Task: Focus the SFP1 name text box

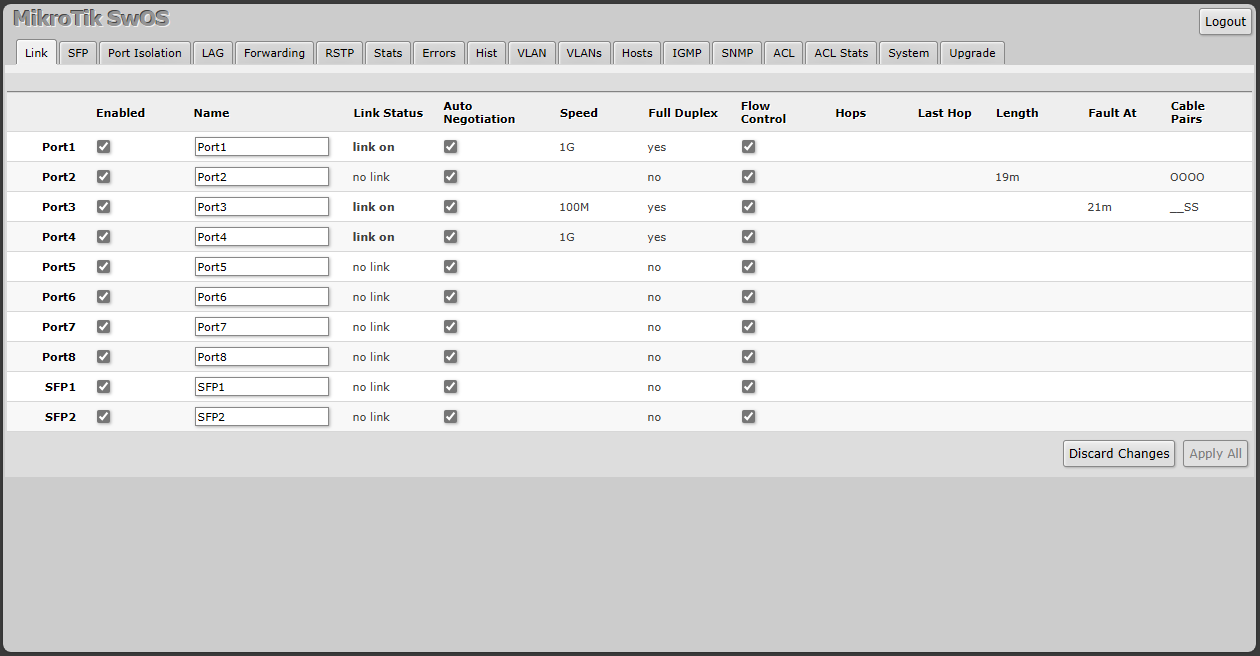Action: pos(261,387)
